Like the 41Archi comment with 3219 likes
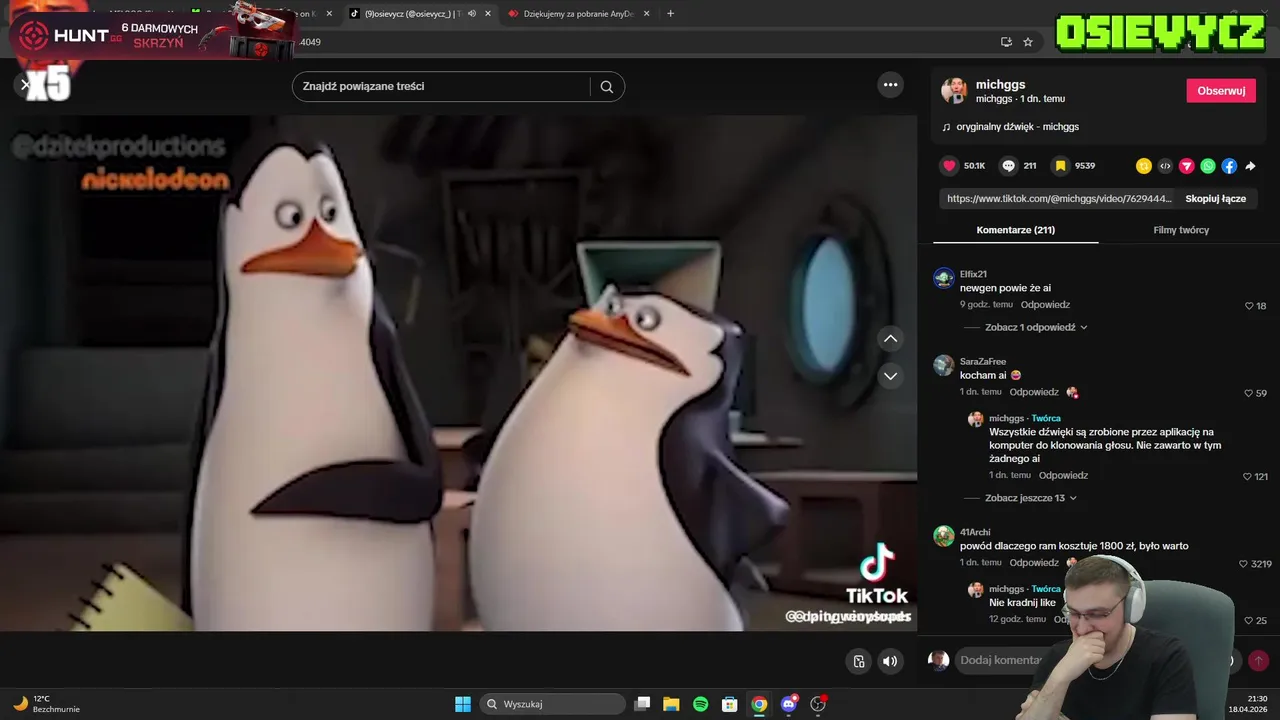Image resolution: width=1280 pixels, height=720 pixels. [x=1244, y=564]
